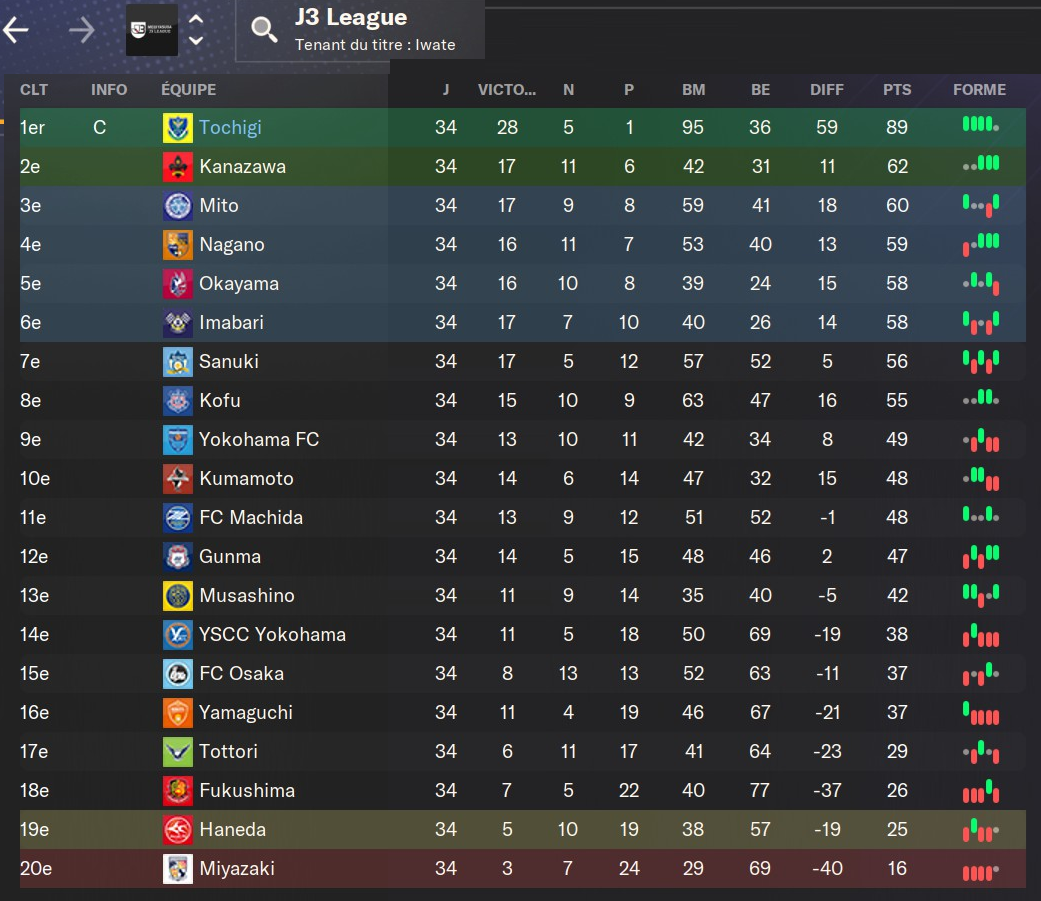Click the down chevron beside league logo
1041x901 pixels.
[196, 41]
